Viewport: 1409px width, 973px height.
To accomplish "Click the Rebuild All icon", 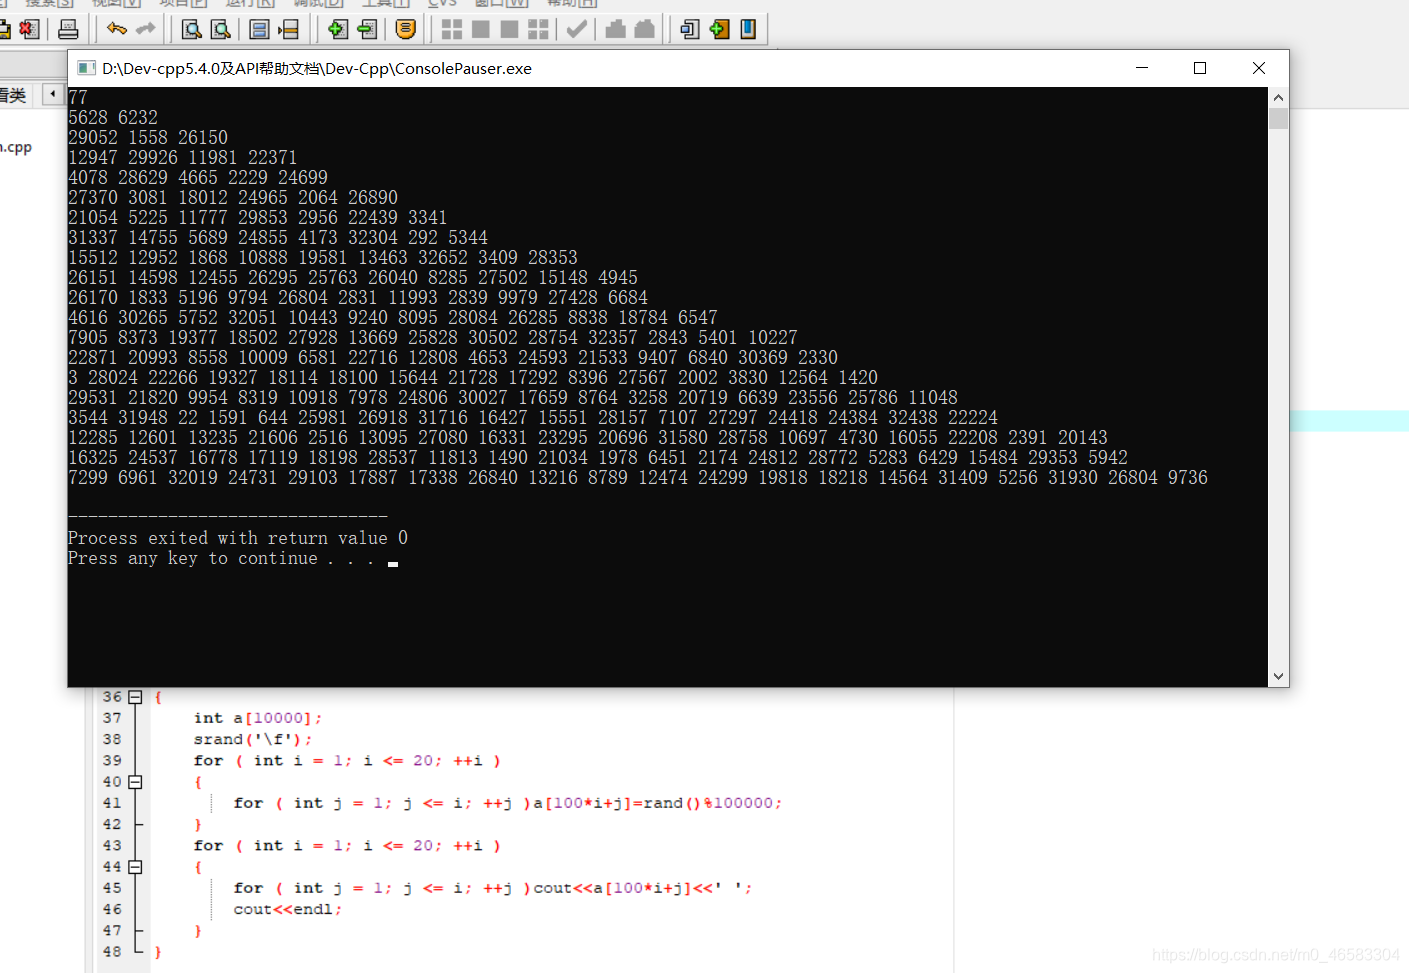I will pyautogui.click(x=538, y=29).
